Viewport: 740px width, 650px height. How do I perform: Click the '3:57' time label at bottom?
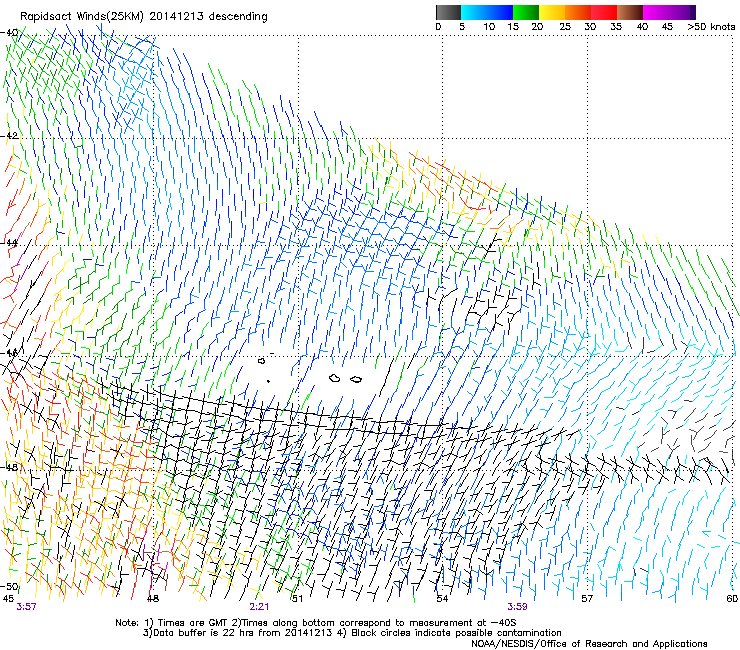26,607
